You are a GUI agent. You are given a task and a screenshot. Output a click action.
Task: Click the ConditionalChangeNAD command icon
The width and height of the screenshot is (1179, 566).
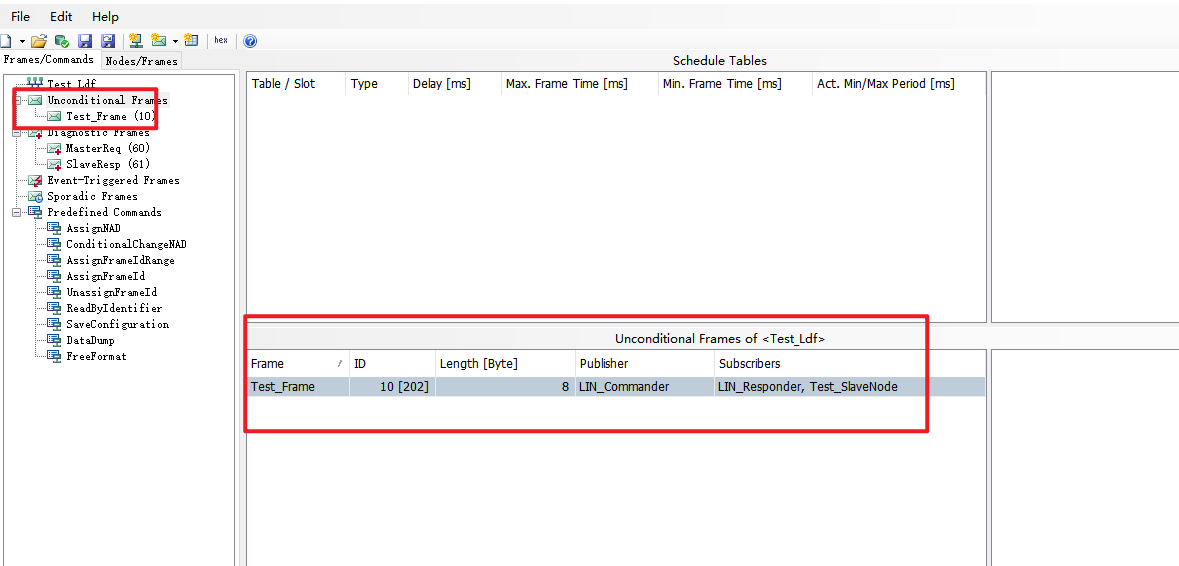click(x=54, y=245)
